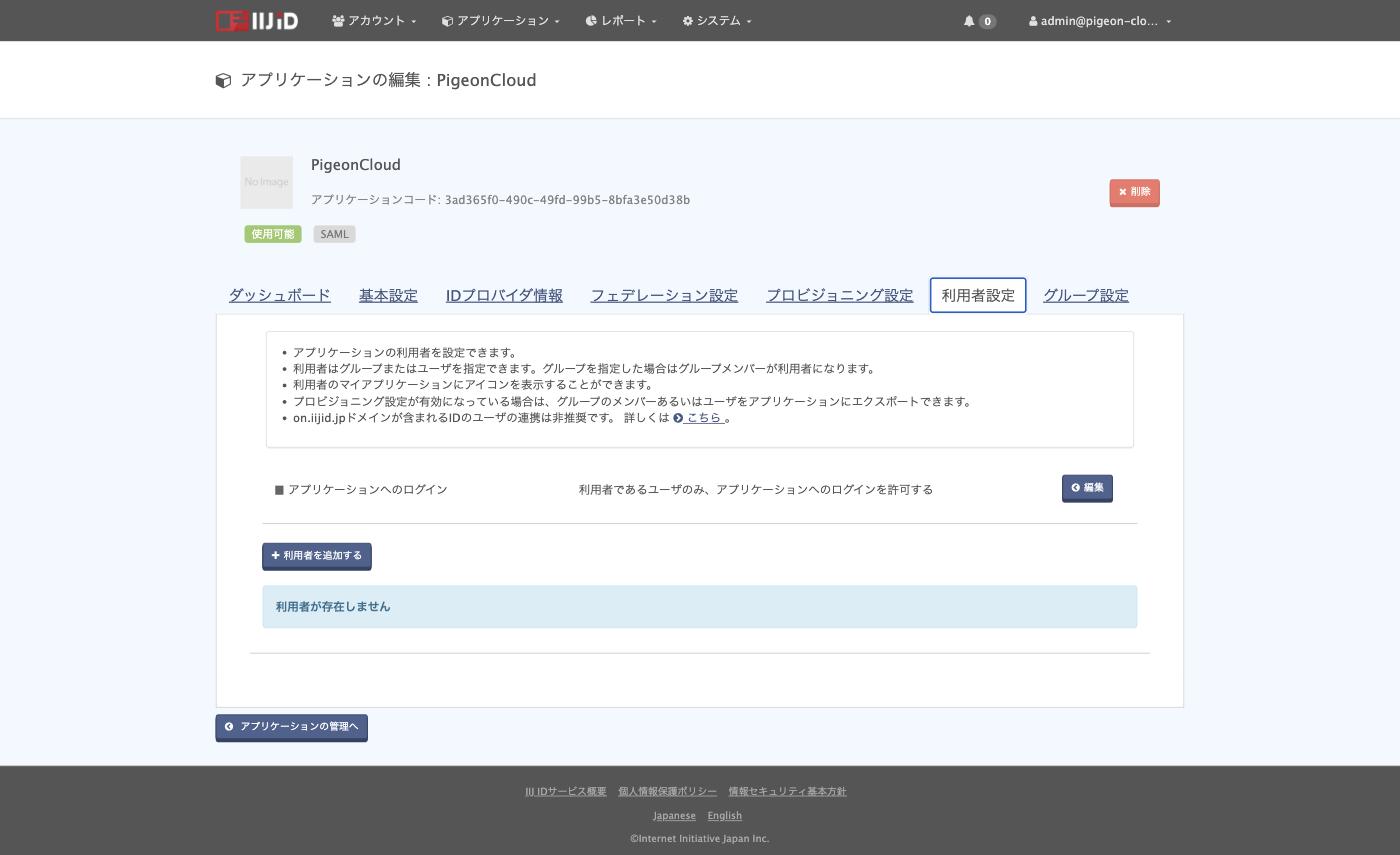Click the 利用者であるユーザのみ login permission text
The height and width of the screenshot is (855, 1400).
point(756,489)
